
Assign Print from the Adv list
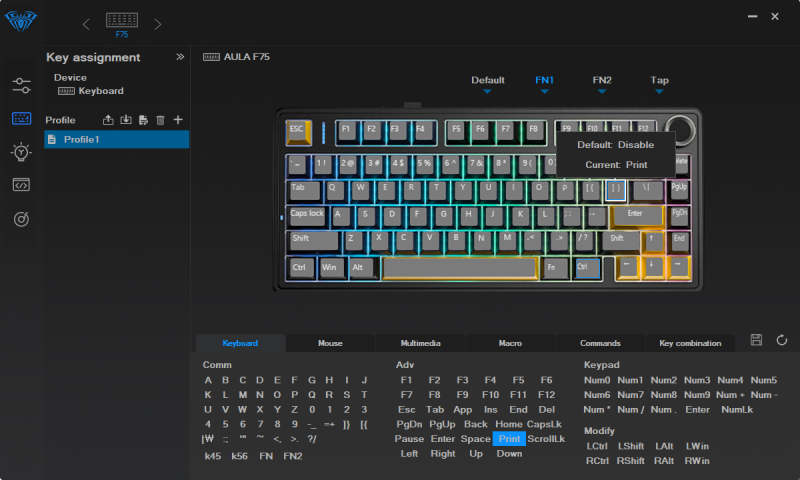[x=509, y=439]
